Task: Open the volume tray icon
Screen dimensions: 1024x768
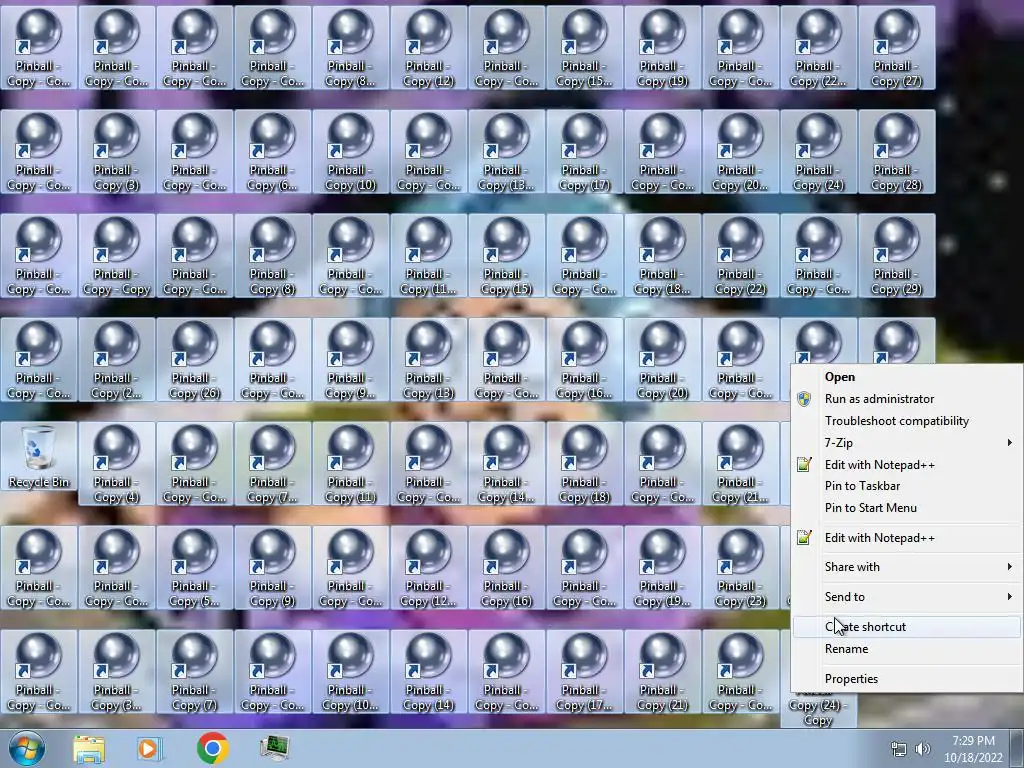Action: pos(922,750)
